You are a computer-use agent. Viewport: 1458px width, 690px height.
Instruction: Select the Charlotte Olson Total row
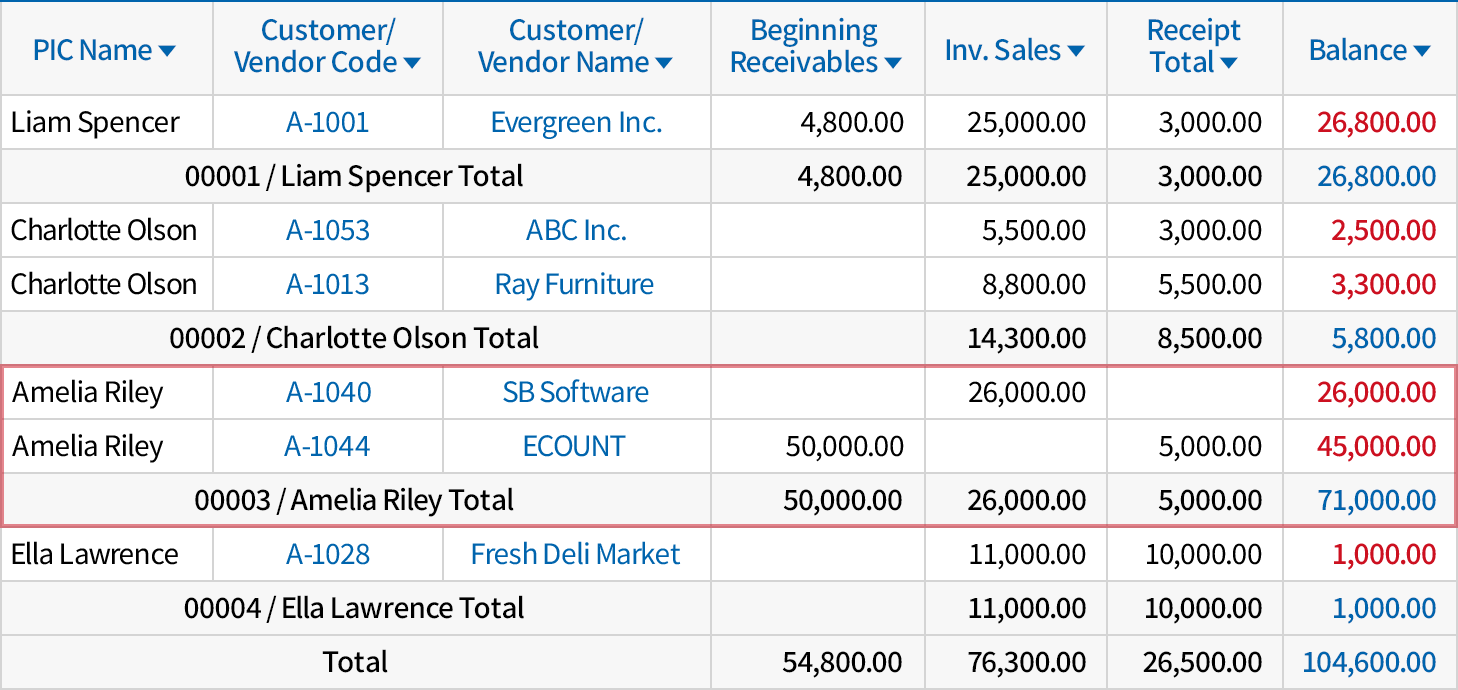pyautogui.click(x=354, y=339)
